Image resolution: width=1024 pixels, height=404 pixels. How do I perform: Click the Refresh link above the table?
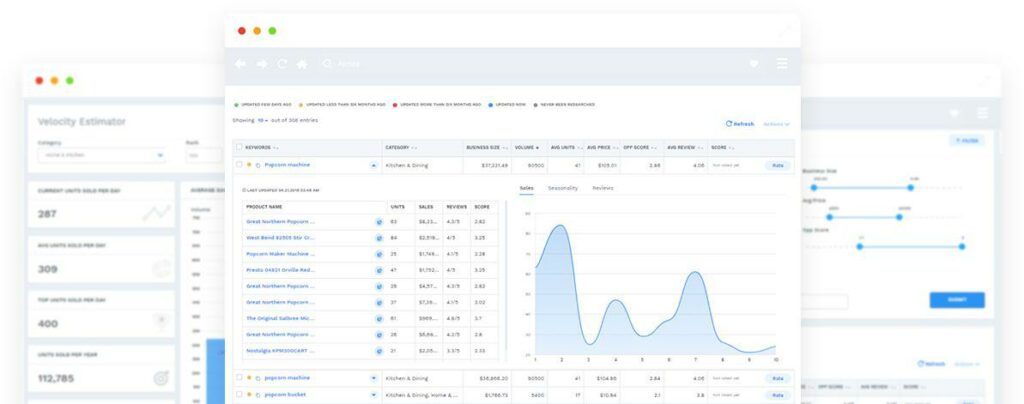coord(740,124)
